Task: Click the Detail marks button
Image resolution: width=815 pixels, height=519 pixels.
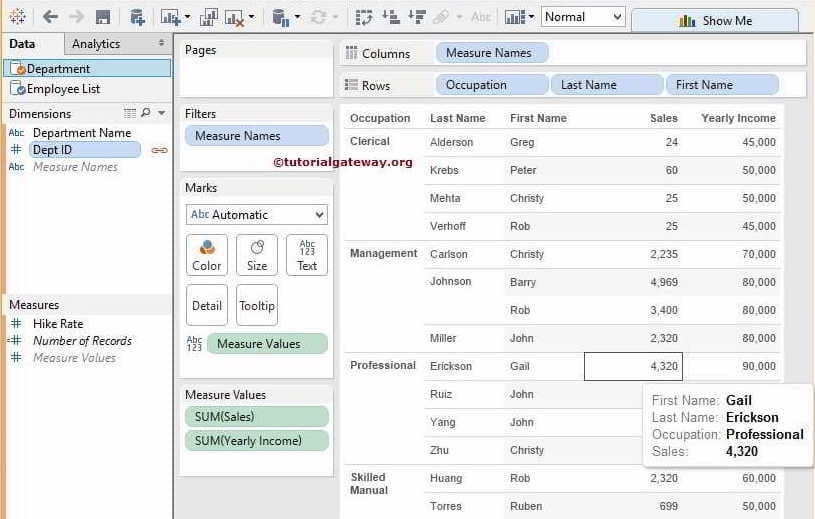Action: coord(207,305)
